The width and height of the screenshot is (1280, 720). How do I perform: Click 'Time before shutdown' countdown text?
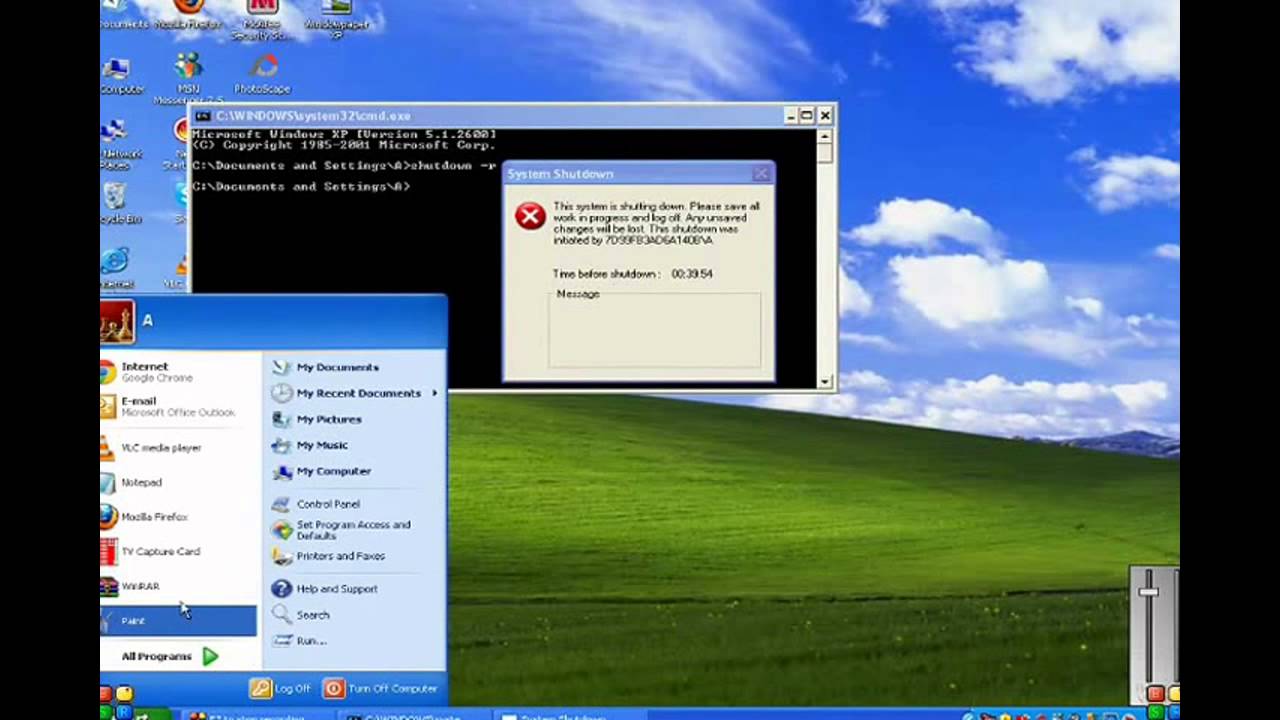click(633, 274)
